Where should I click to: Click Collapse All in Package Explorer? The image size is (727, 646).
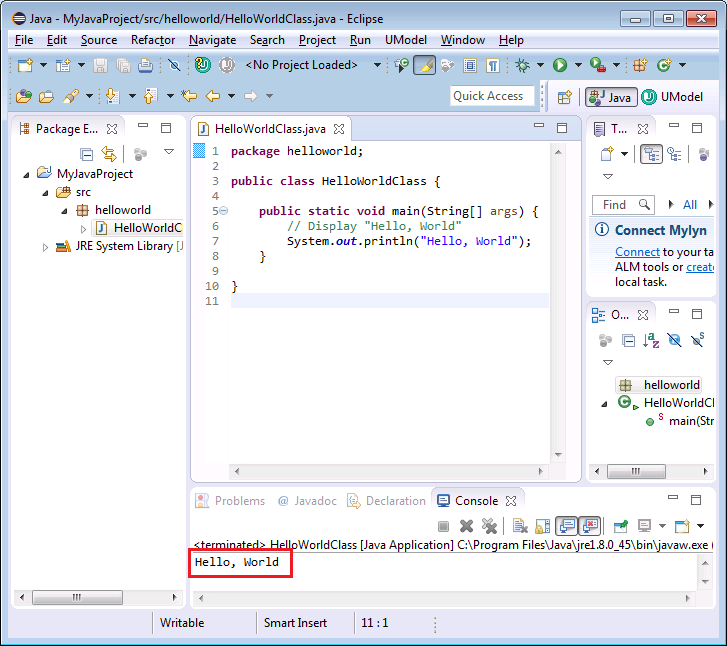click(x=87, y=153)
